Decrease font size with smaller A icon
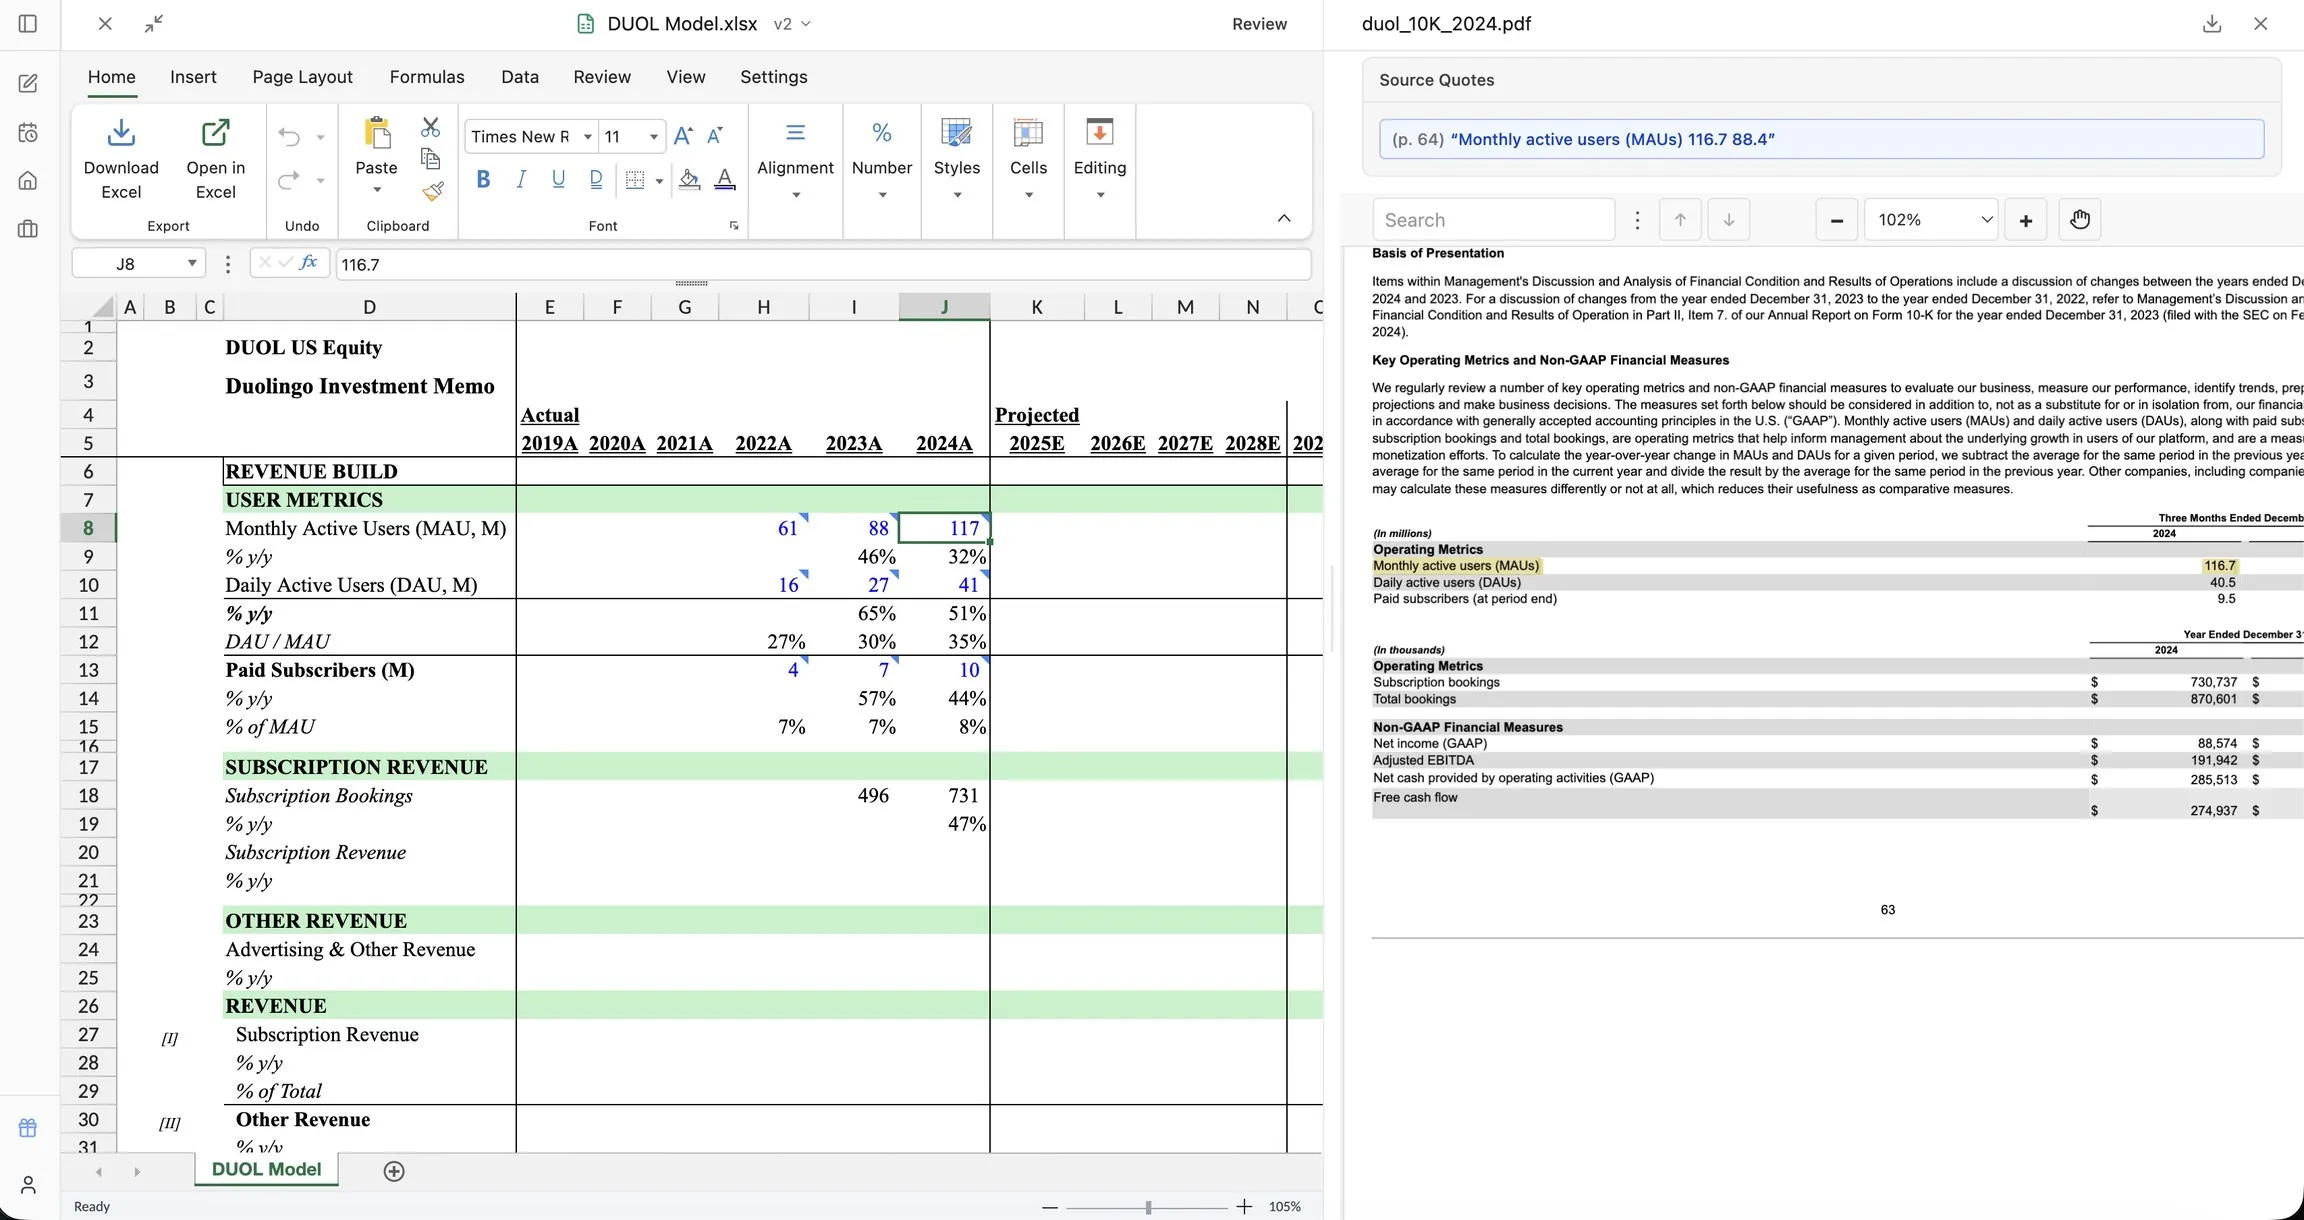2304x1220 pixels. click(x=715, y=136)
